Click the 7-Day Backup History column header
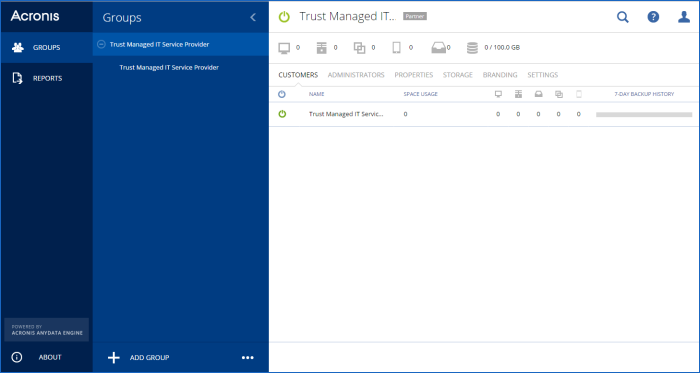Screen dimensions: 700x373 pos(644,94)
